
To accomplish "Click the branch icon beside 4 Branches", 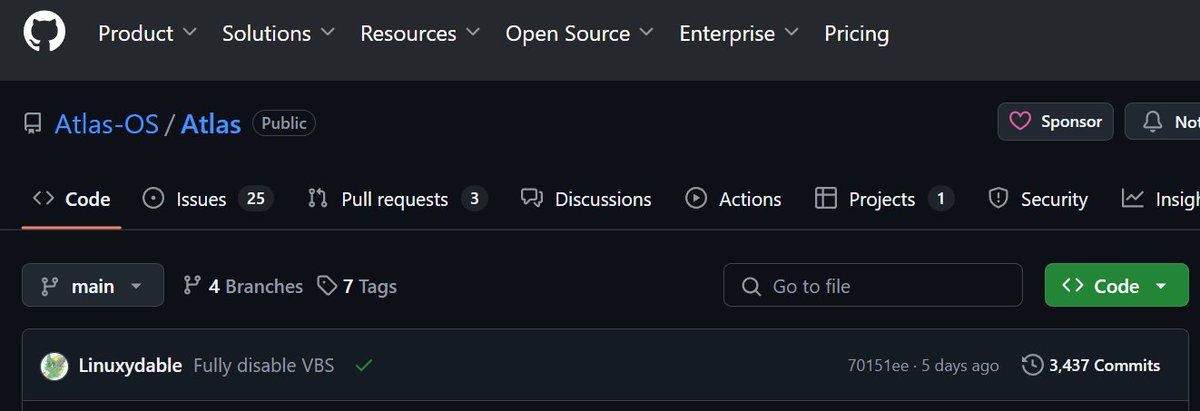I will point(193,286).
